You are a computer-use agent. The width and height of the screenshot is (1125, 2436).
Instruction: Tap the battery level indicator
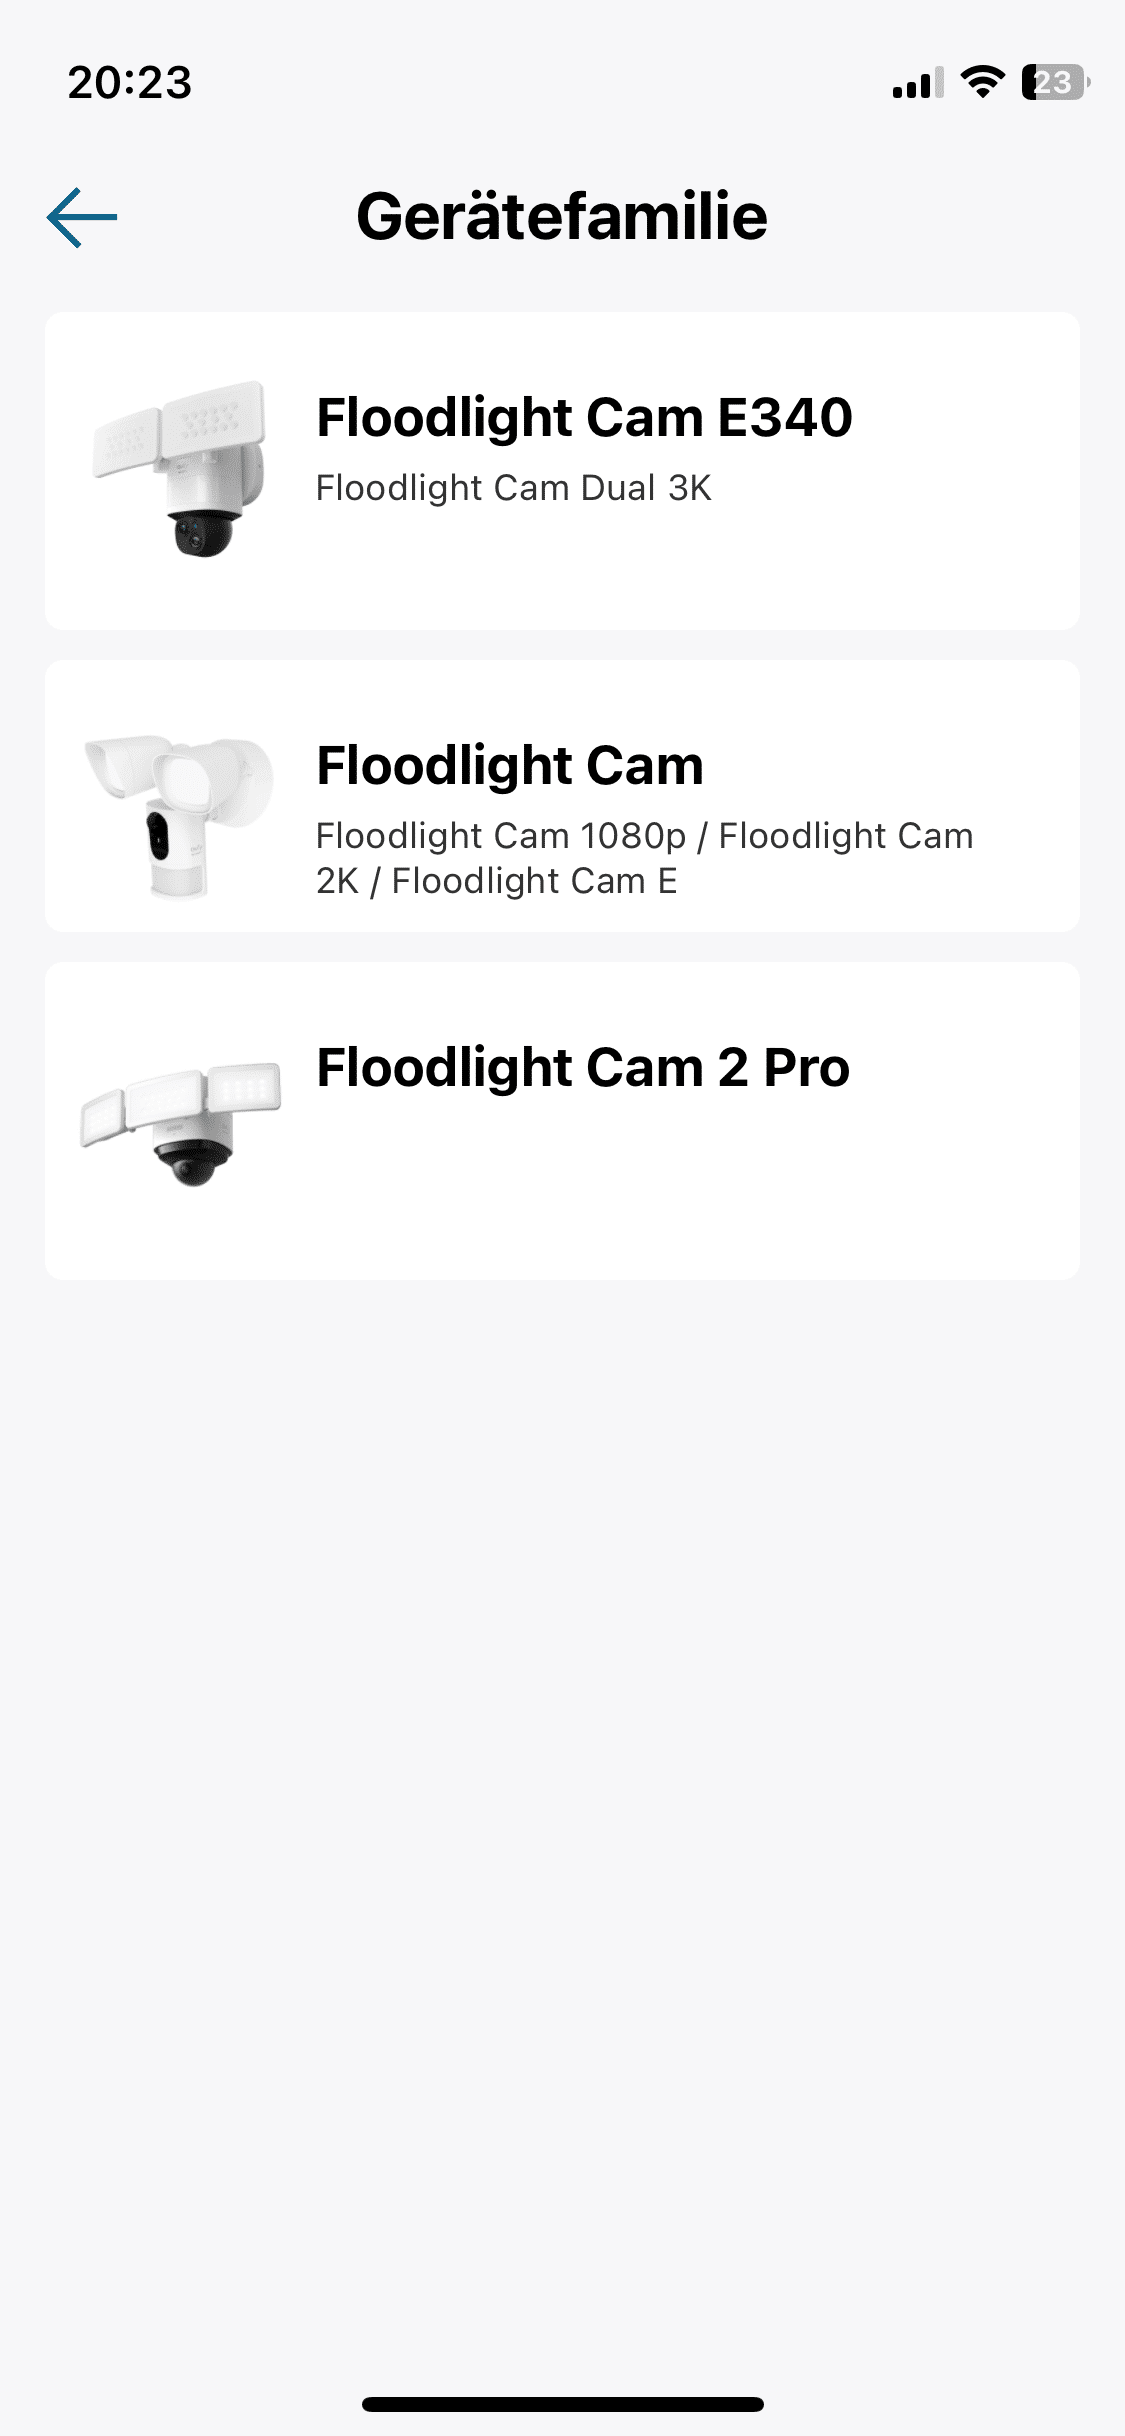(1054, 82)
